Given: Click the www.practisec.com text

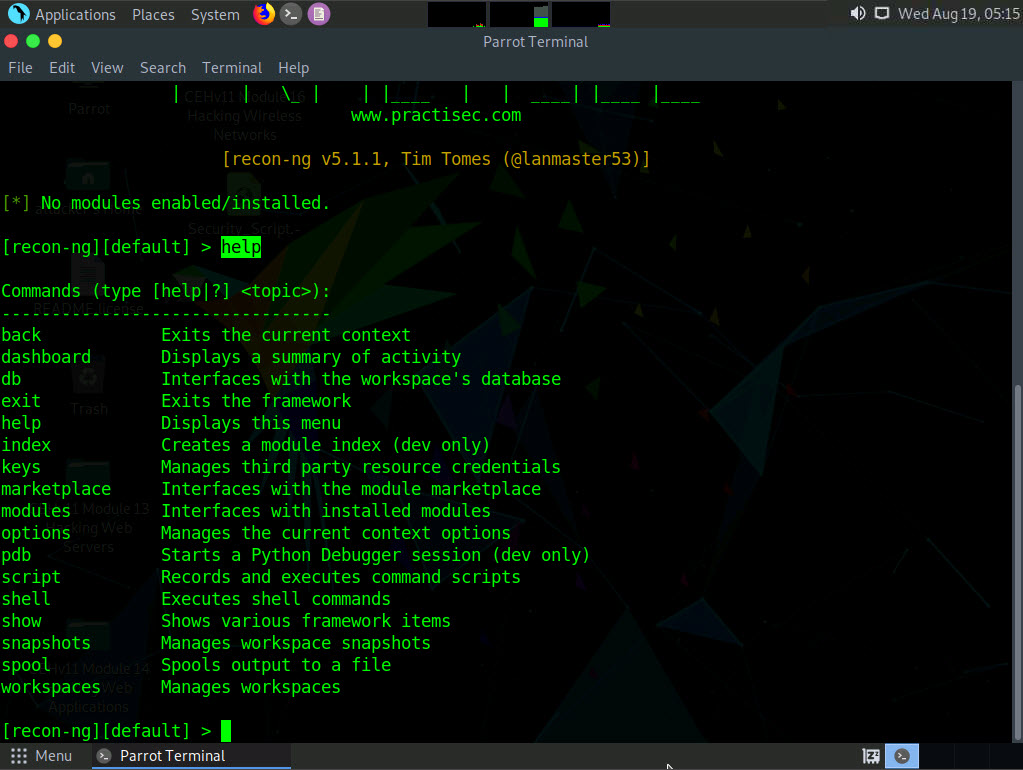Looking at the screenshot, I should (x=436, y=116).
